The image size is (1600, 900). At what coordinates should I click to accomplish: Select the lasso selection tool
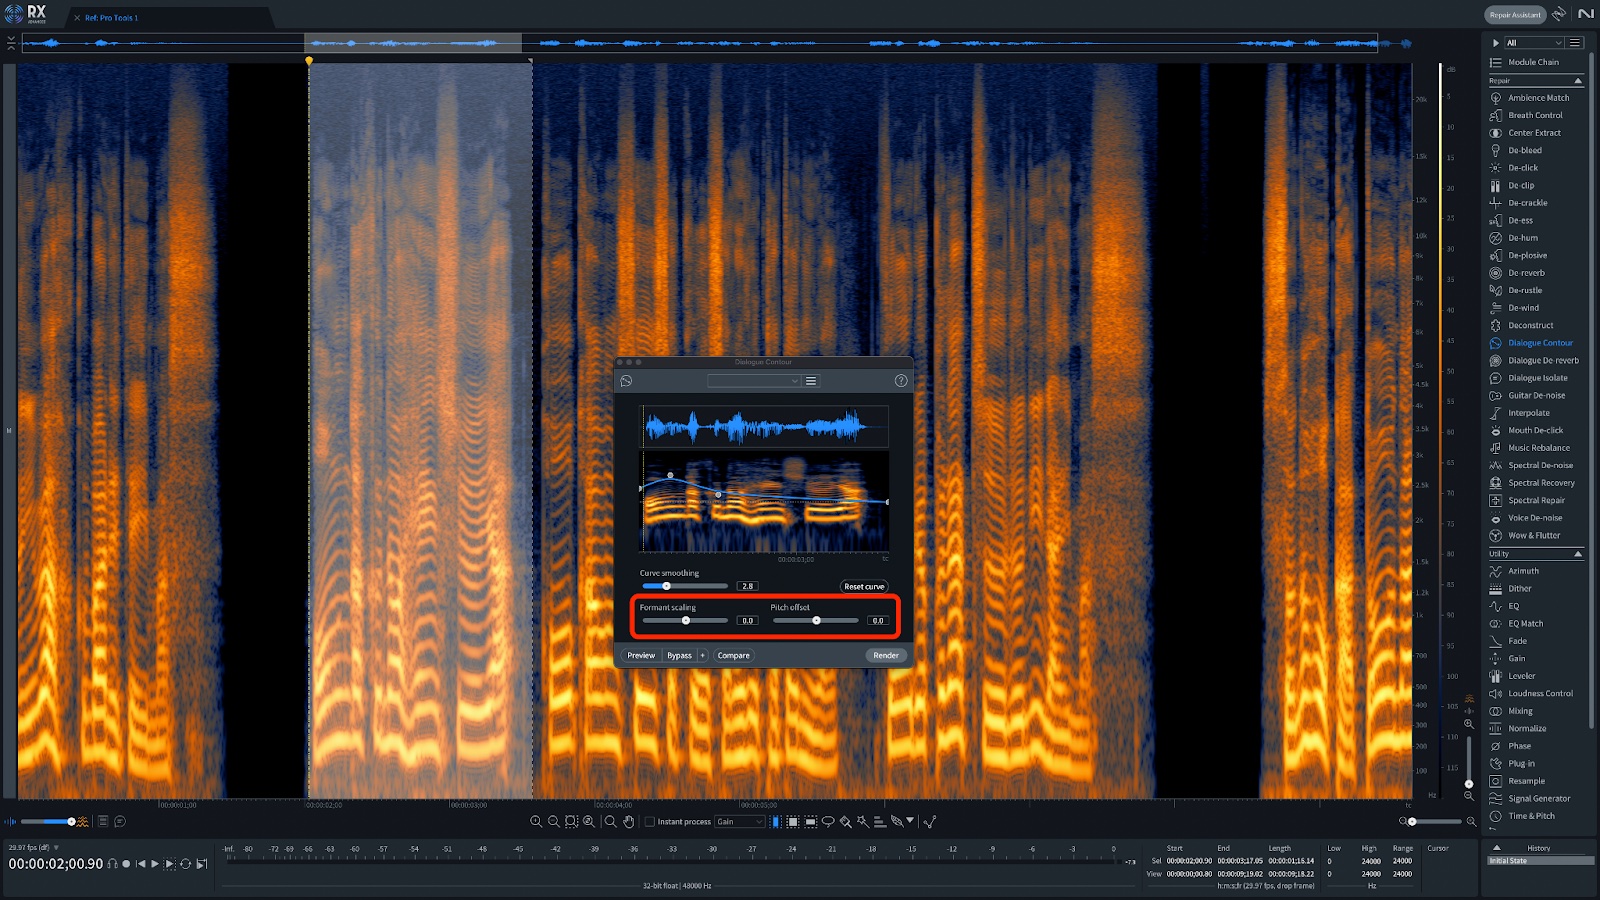pyautogui.click(x=828, y=822)
